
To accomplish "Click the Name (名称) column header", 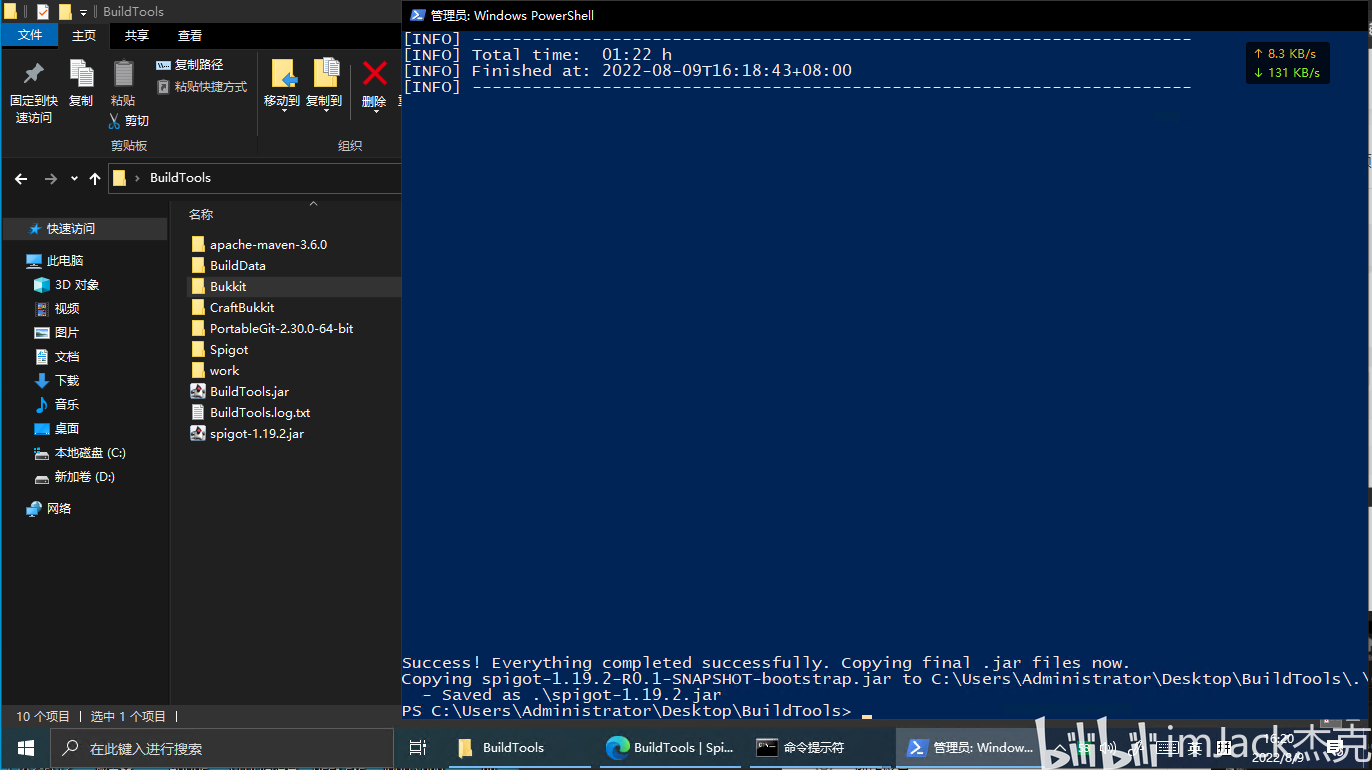I will pos(201,215).
